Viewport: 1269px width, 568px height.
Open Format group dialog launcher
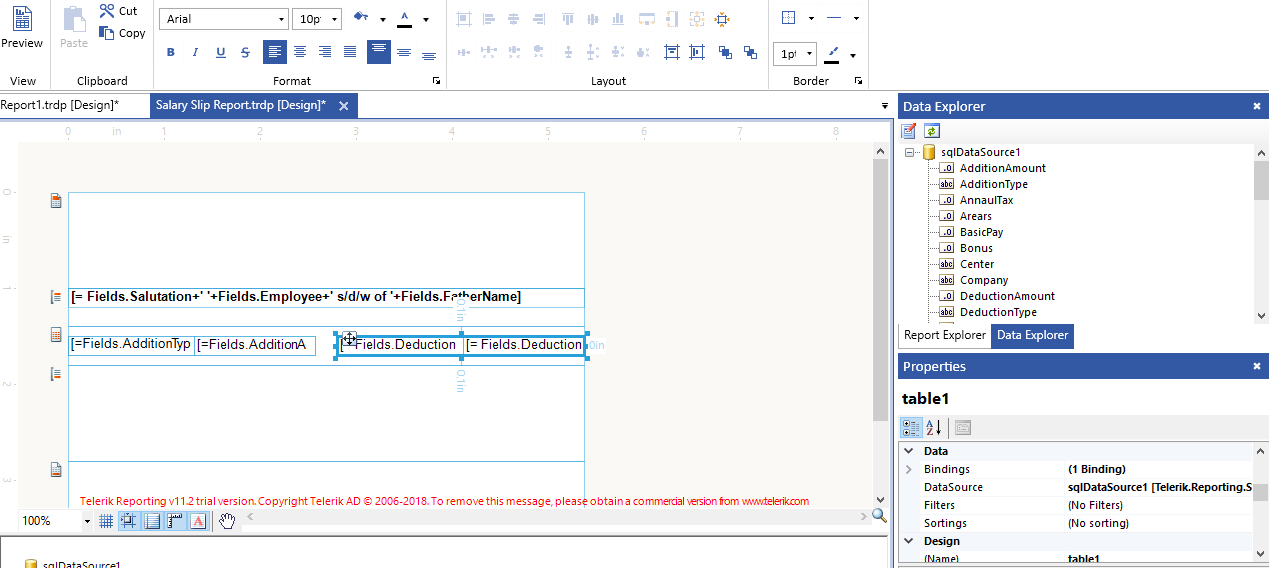tap(436, 81)
